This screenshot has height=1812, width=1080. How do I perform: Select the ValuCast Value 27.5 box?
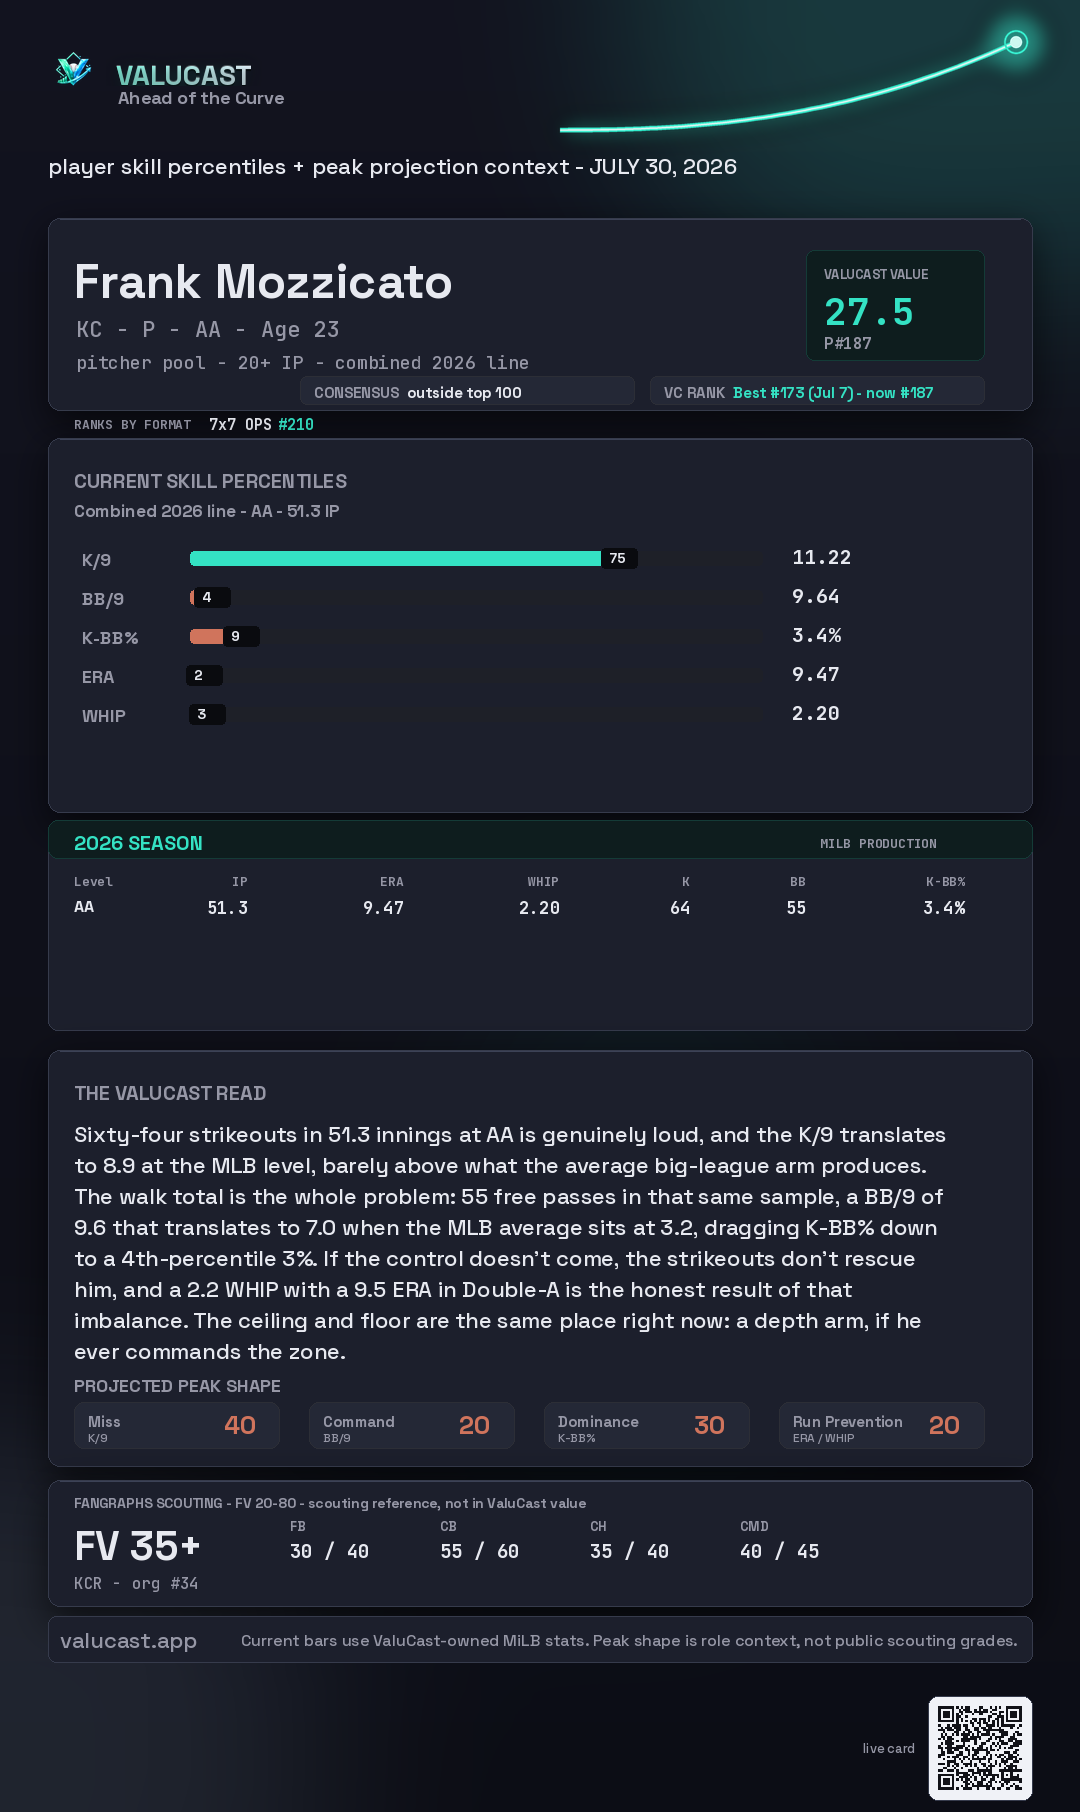pos(895,305)
